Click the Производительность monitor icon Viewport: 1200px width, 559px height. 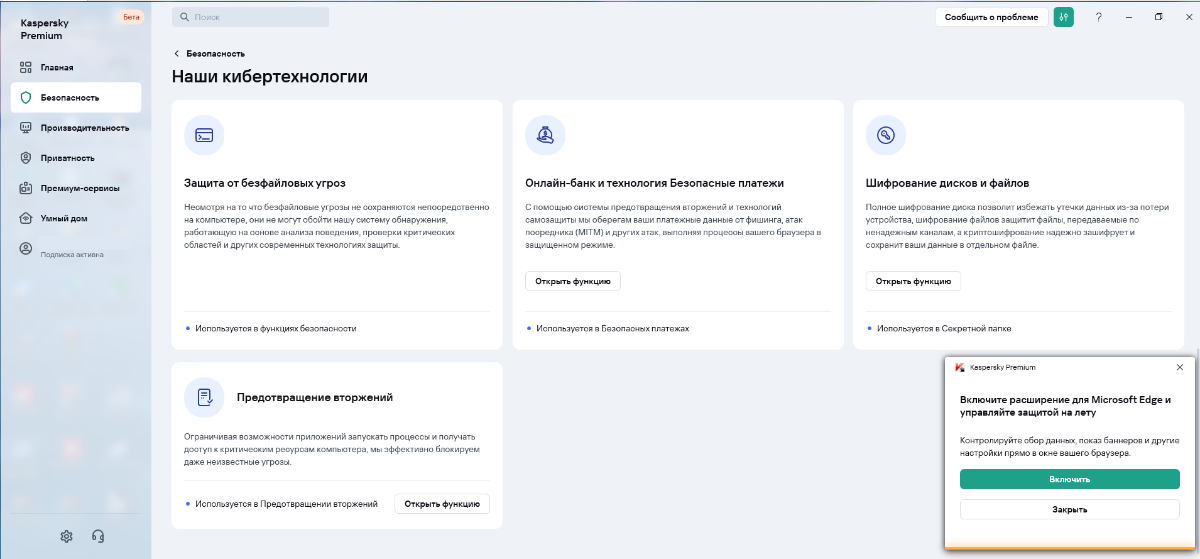click(x=27, y=128)
